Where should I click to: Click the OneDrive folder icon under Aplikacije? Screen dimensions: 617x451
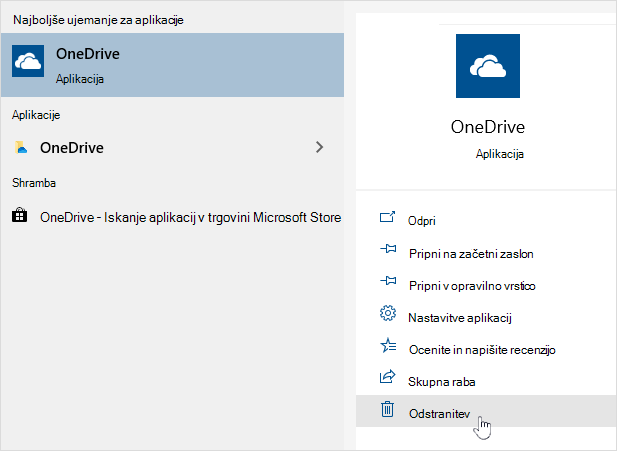tap(21, 147)
